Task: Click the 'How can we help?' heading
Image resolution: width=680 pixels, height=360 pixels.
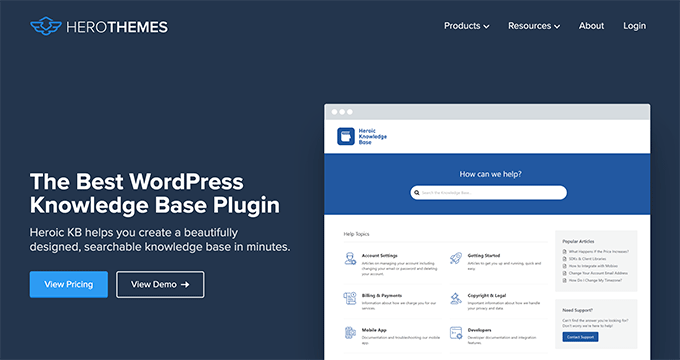Action: pos(490,174)
